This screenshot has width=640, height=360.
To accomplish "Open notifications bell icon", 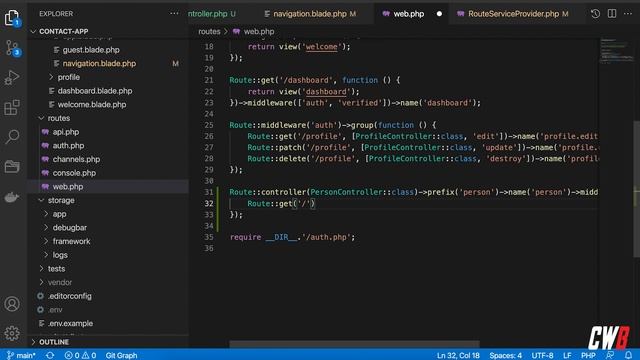I will (629, 355).
